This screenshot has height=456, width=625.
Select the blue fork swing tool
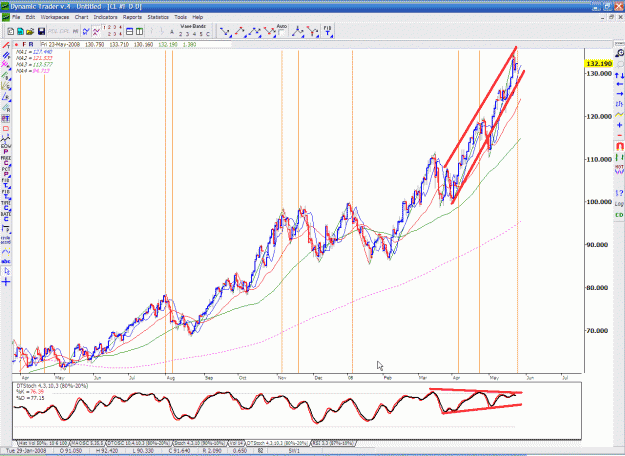pos(297,31)
